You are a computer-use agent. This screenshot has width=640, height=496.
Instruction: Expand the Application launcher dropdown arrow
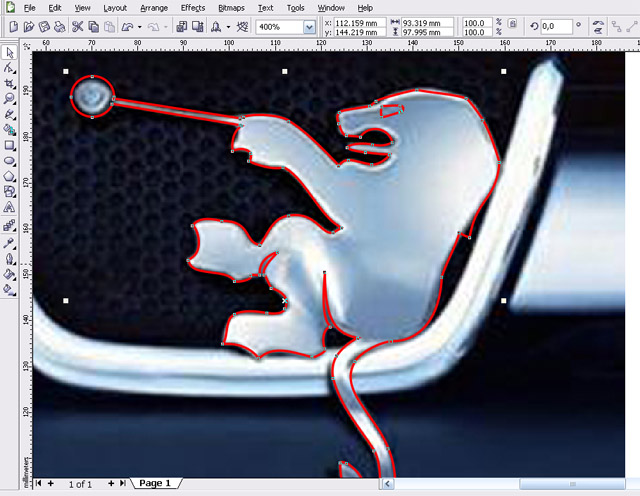click(228, 27)
